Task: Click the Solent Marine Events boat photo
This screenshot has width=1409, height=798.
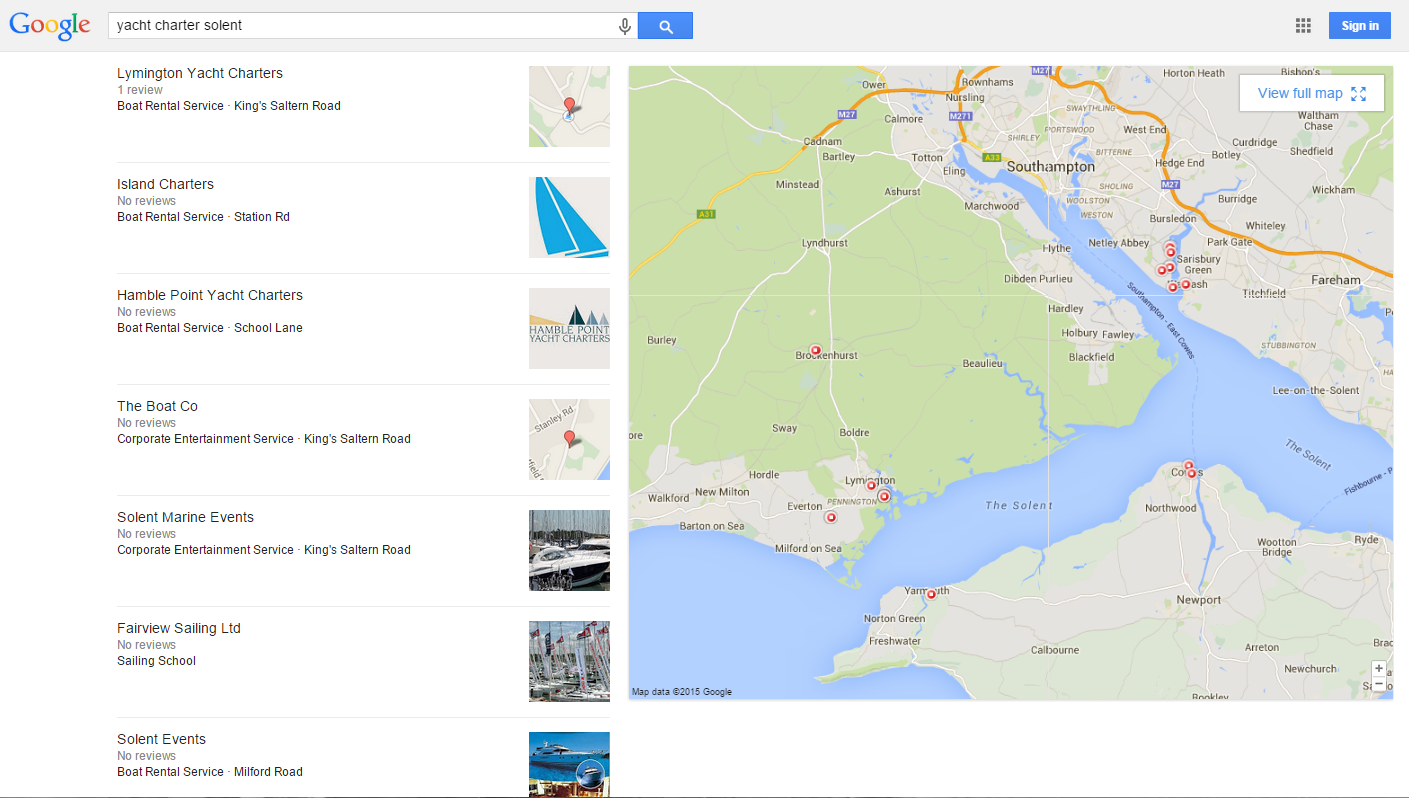Action: 569,550
